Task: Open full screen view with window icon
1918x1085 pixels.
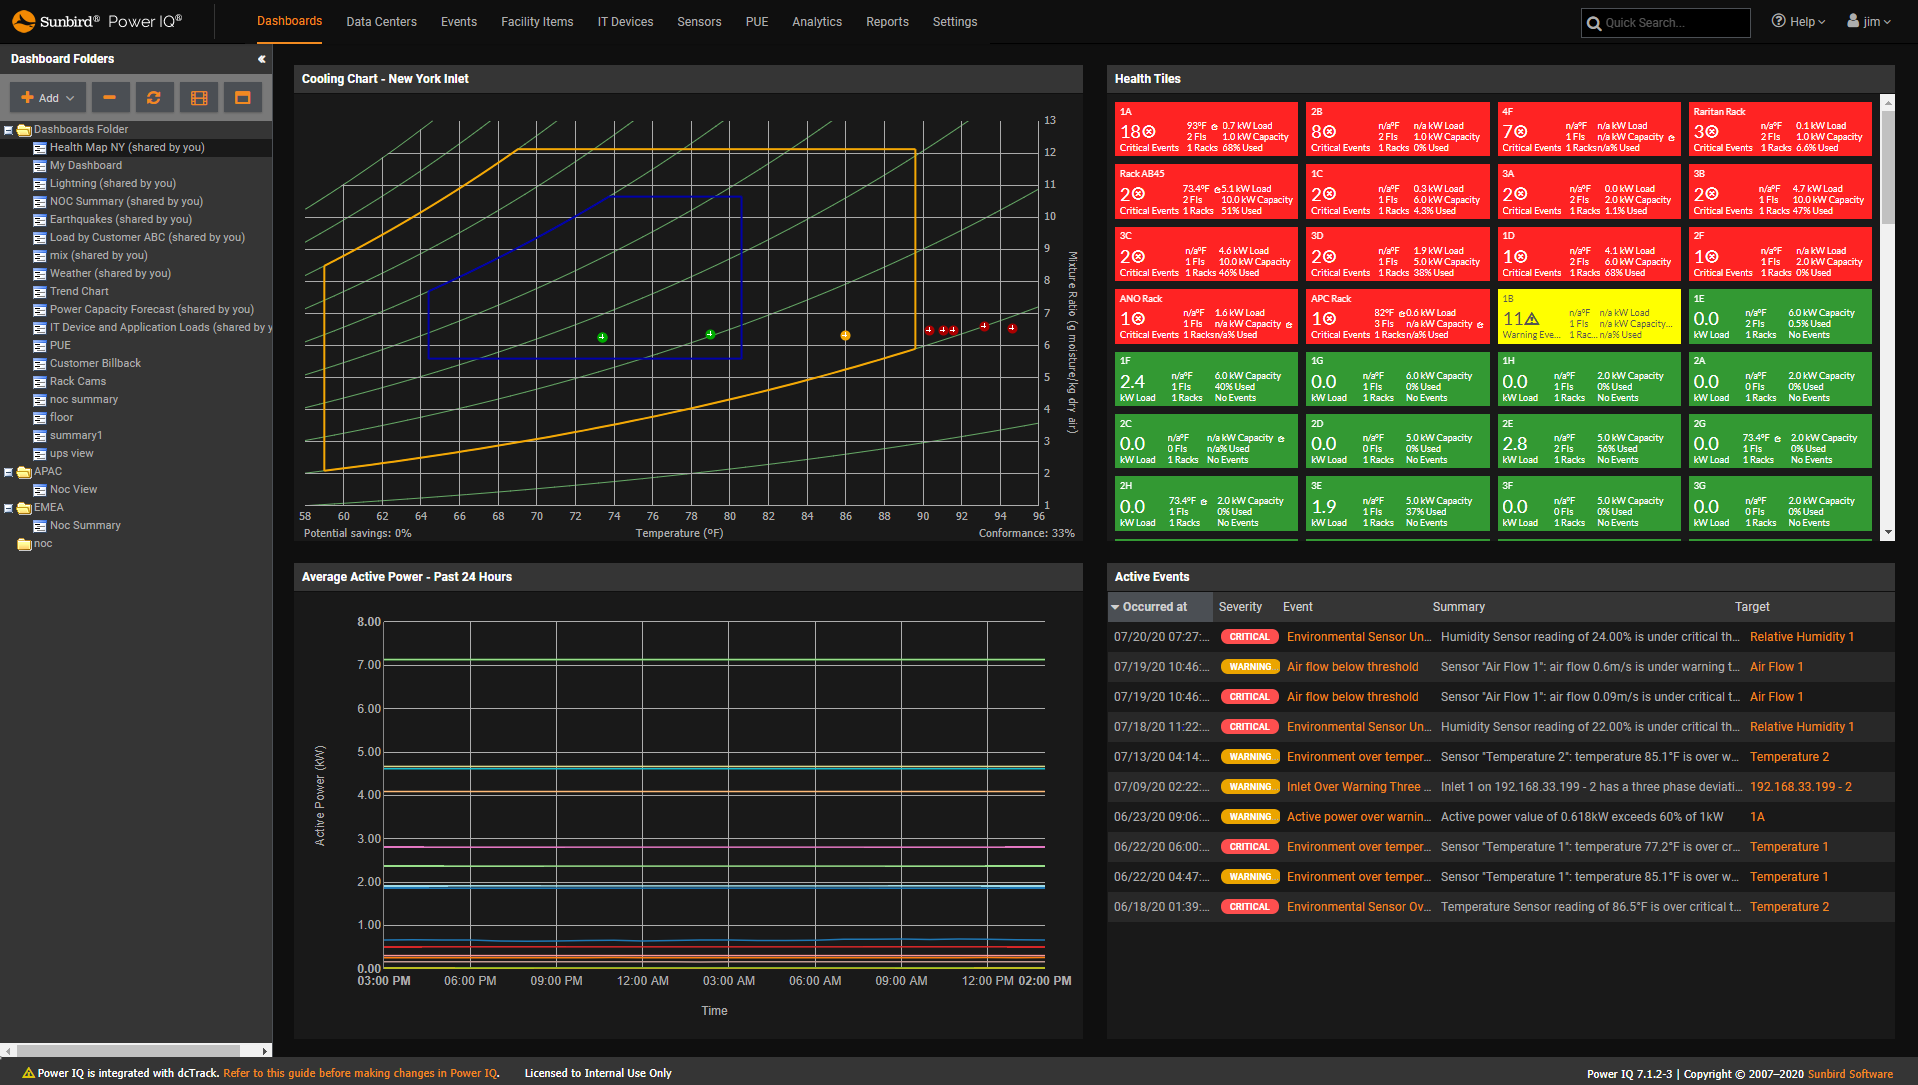Action: pyautogui.click(x=243, y=97)
